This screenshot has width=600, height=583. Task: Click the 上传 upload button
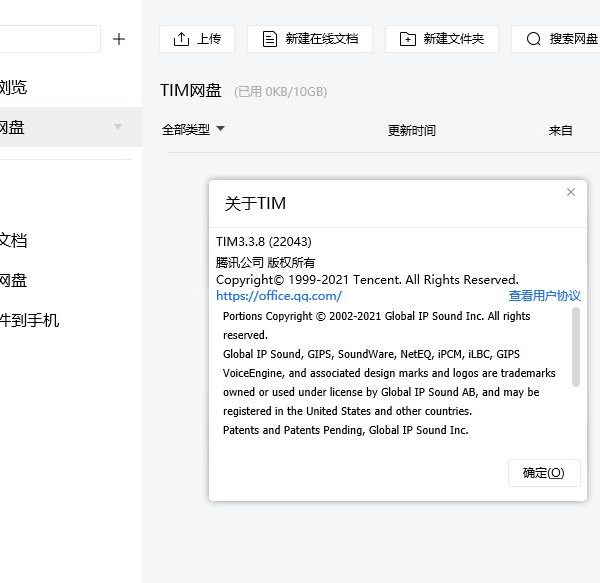click(197, 39)
